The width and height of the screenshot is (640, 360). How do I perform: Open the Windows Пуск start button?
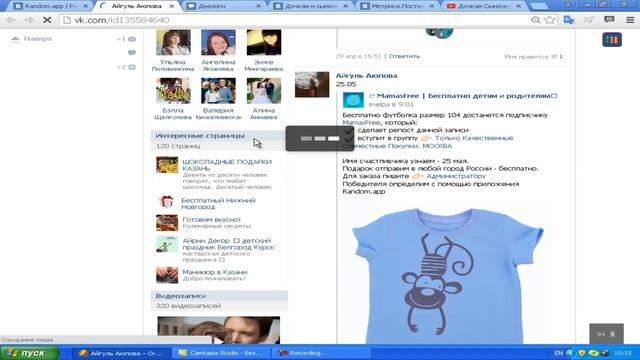29,353
